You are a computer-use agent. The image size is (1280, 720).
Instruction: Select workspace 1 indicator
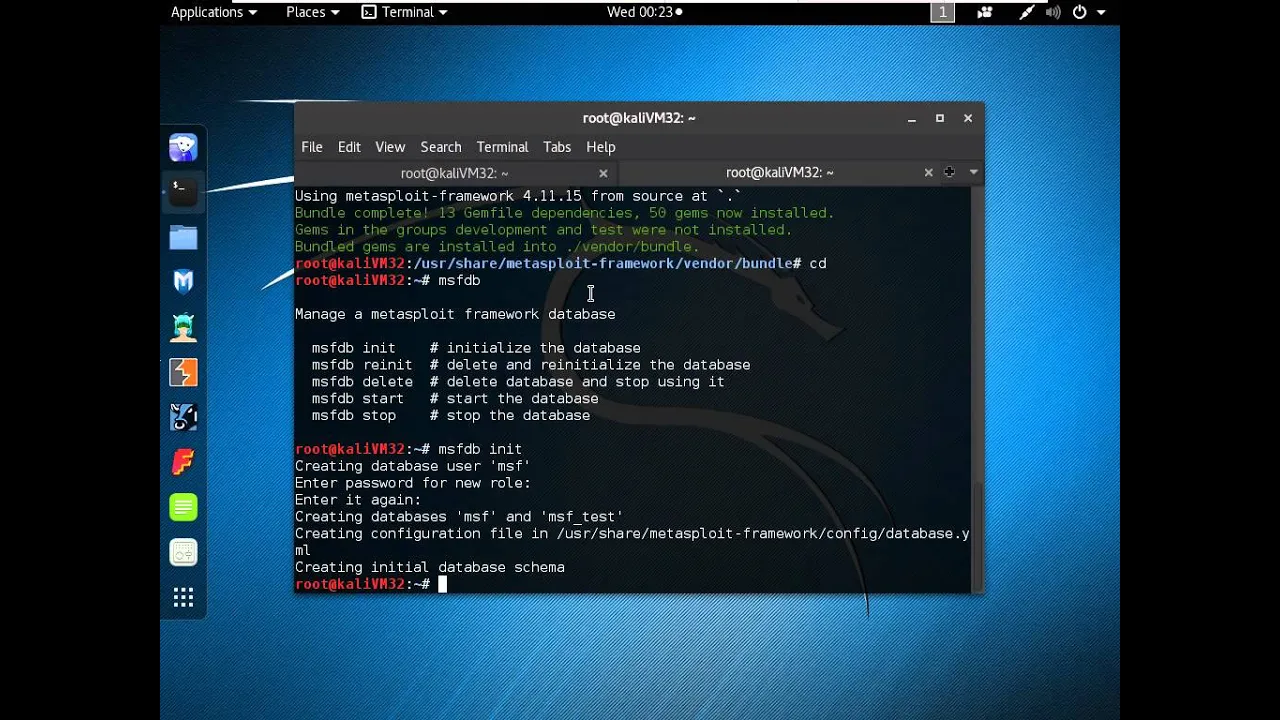click(942, 12)
